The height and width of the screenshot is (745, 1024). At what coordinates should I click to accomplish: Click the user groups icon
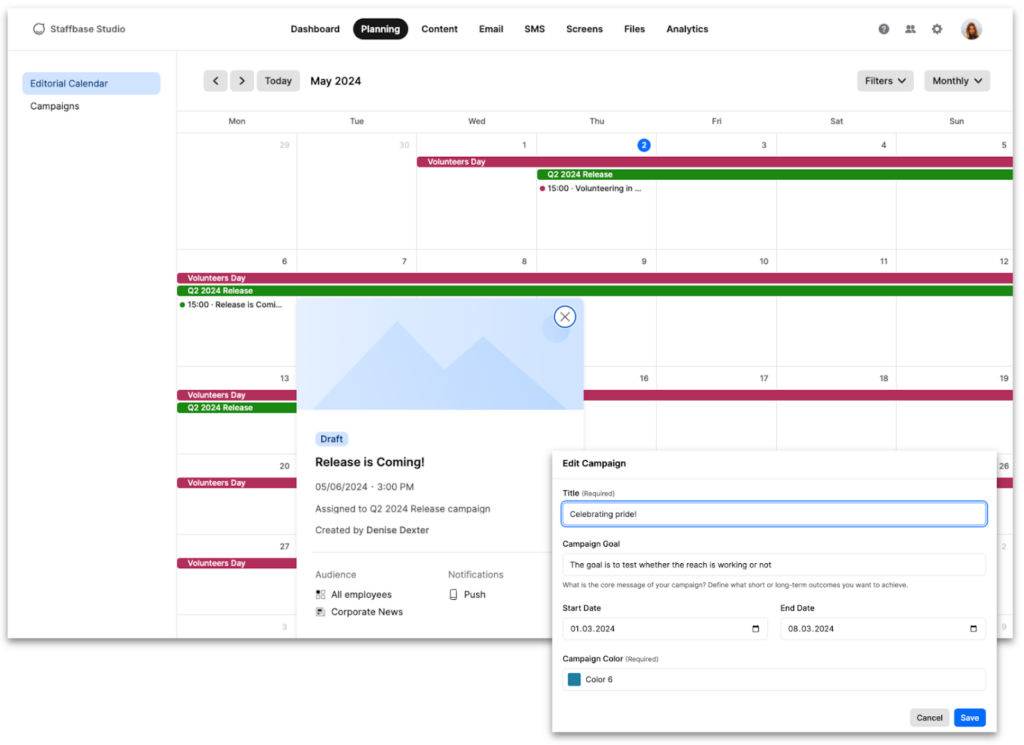coord(910,29)
